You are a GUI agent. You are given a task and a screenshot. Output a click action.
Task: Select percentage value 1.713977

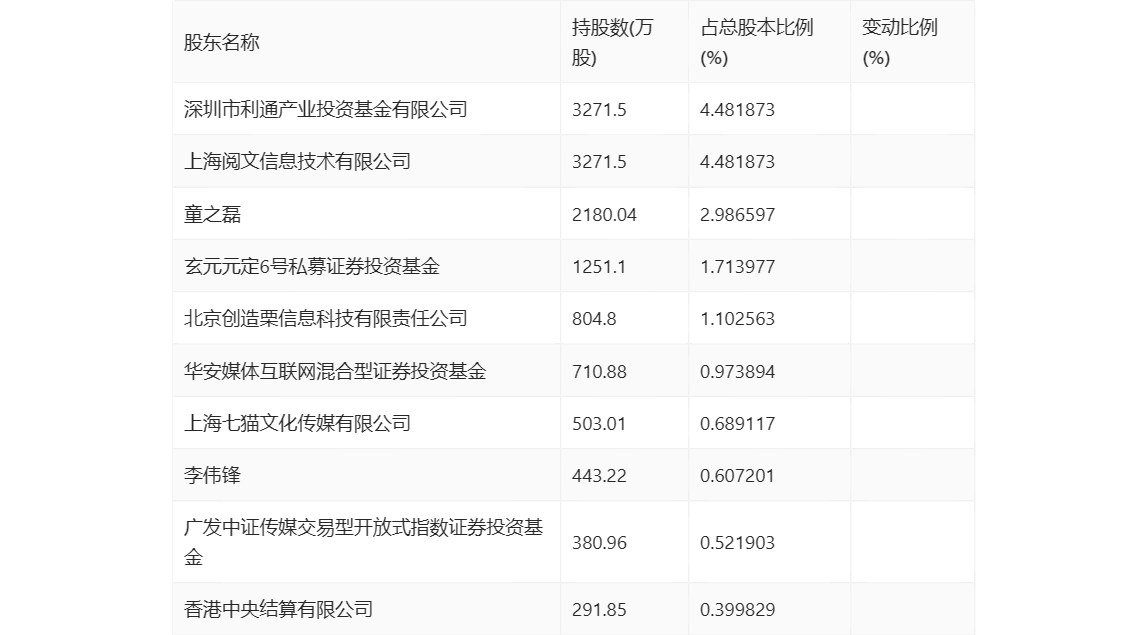(x=737, y=266)
